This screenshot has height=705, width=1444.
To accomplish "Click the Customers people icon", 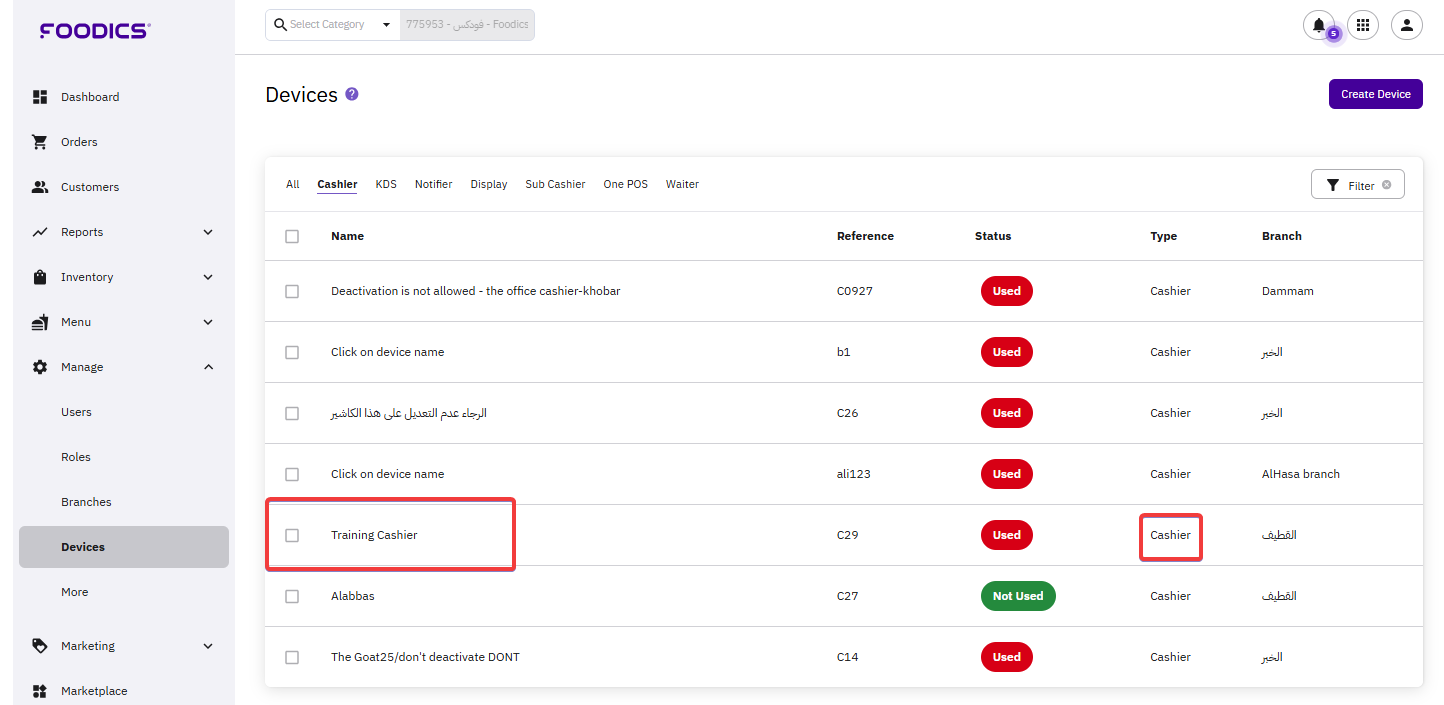I will pyautogui.click(x=40, y=187).
